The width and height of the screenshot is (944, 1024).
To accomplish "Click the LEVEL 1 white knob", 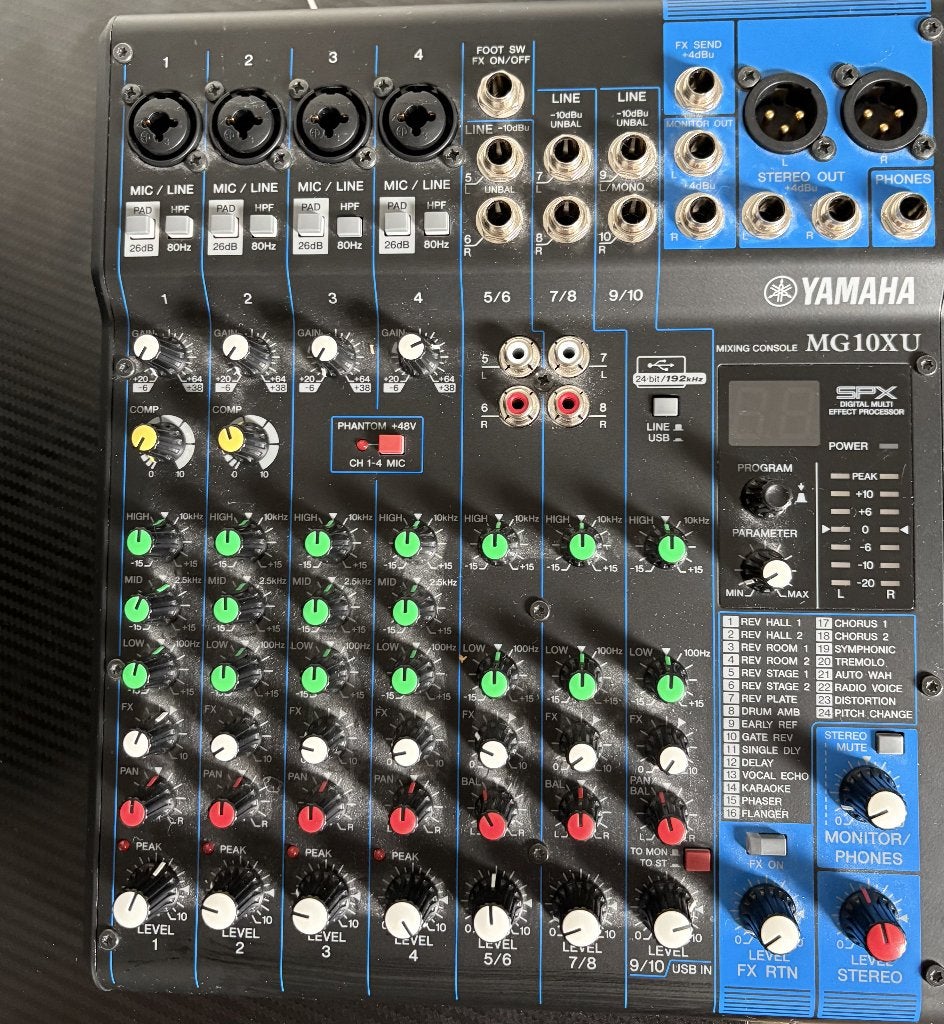I will (x=130, y=908).
